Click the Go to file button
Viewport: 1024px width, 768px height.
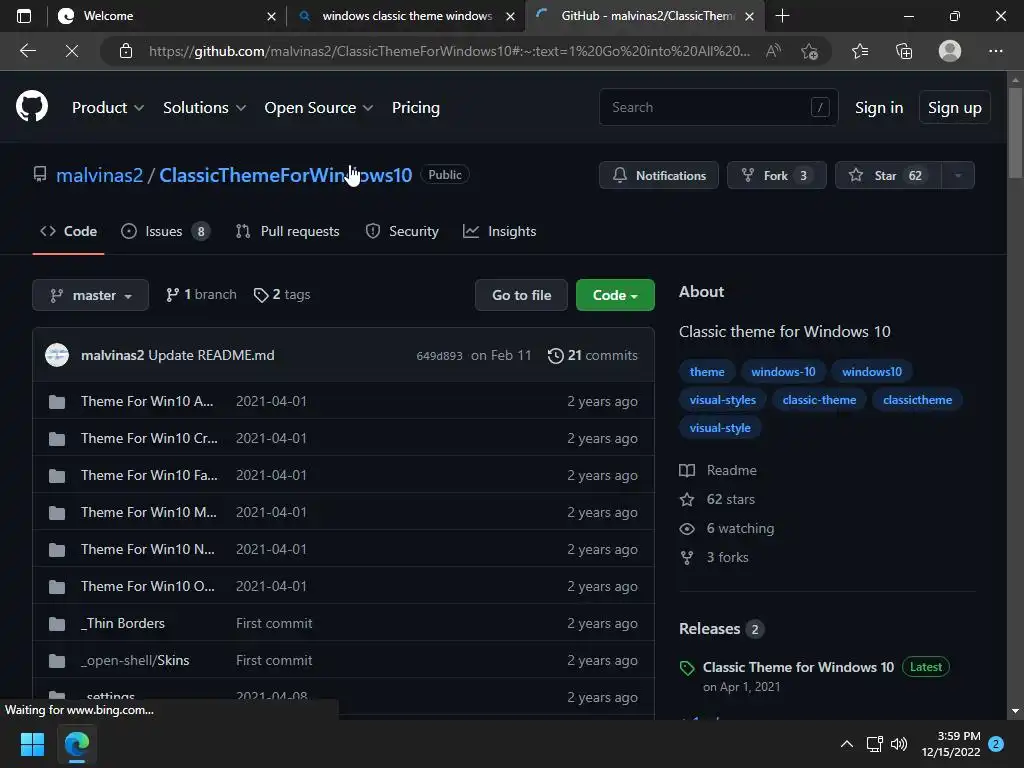click(521, 295)
